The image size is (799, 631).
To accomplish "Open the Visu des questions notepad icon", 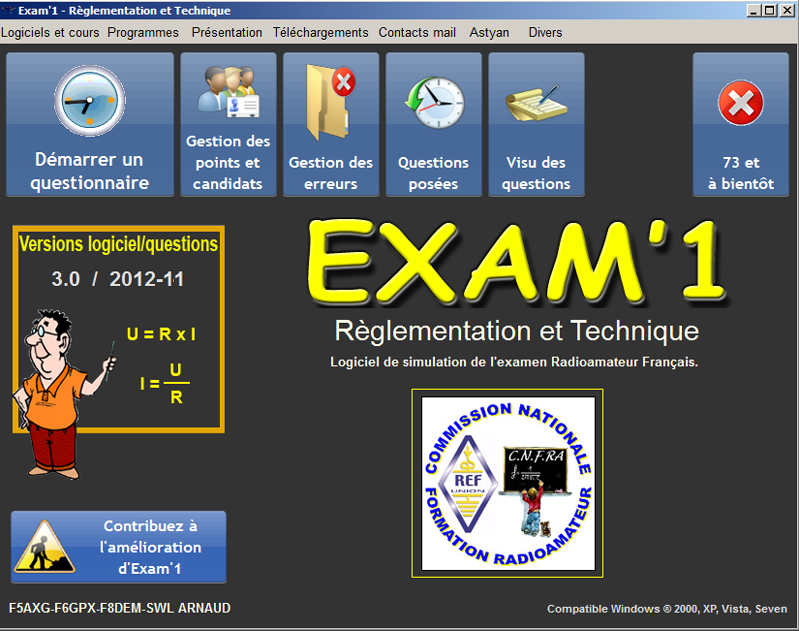I will coord(536,102).
